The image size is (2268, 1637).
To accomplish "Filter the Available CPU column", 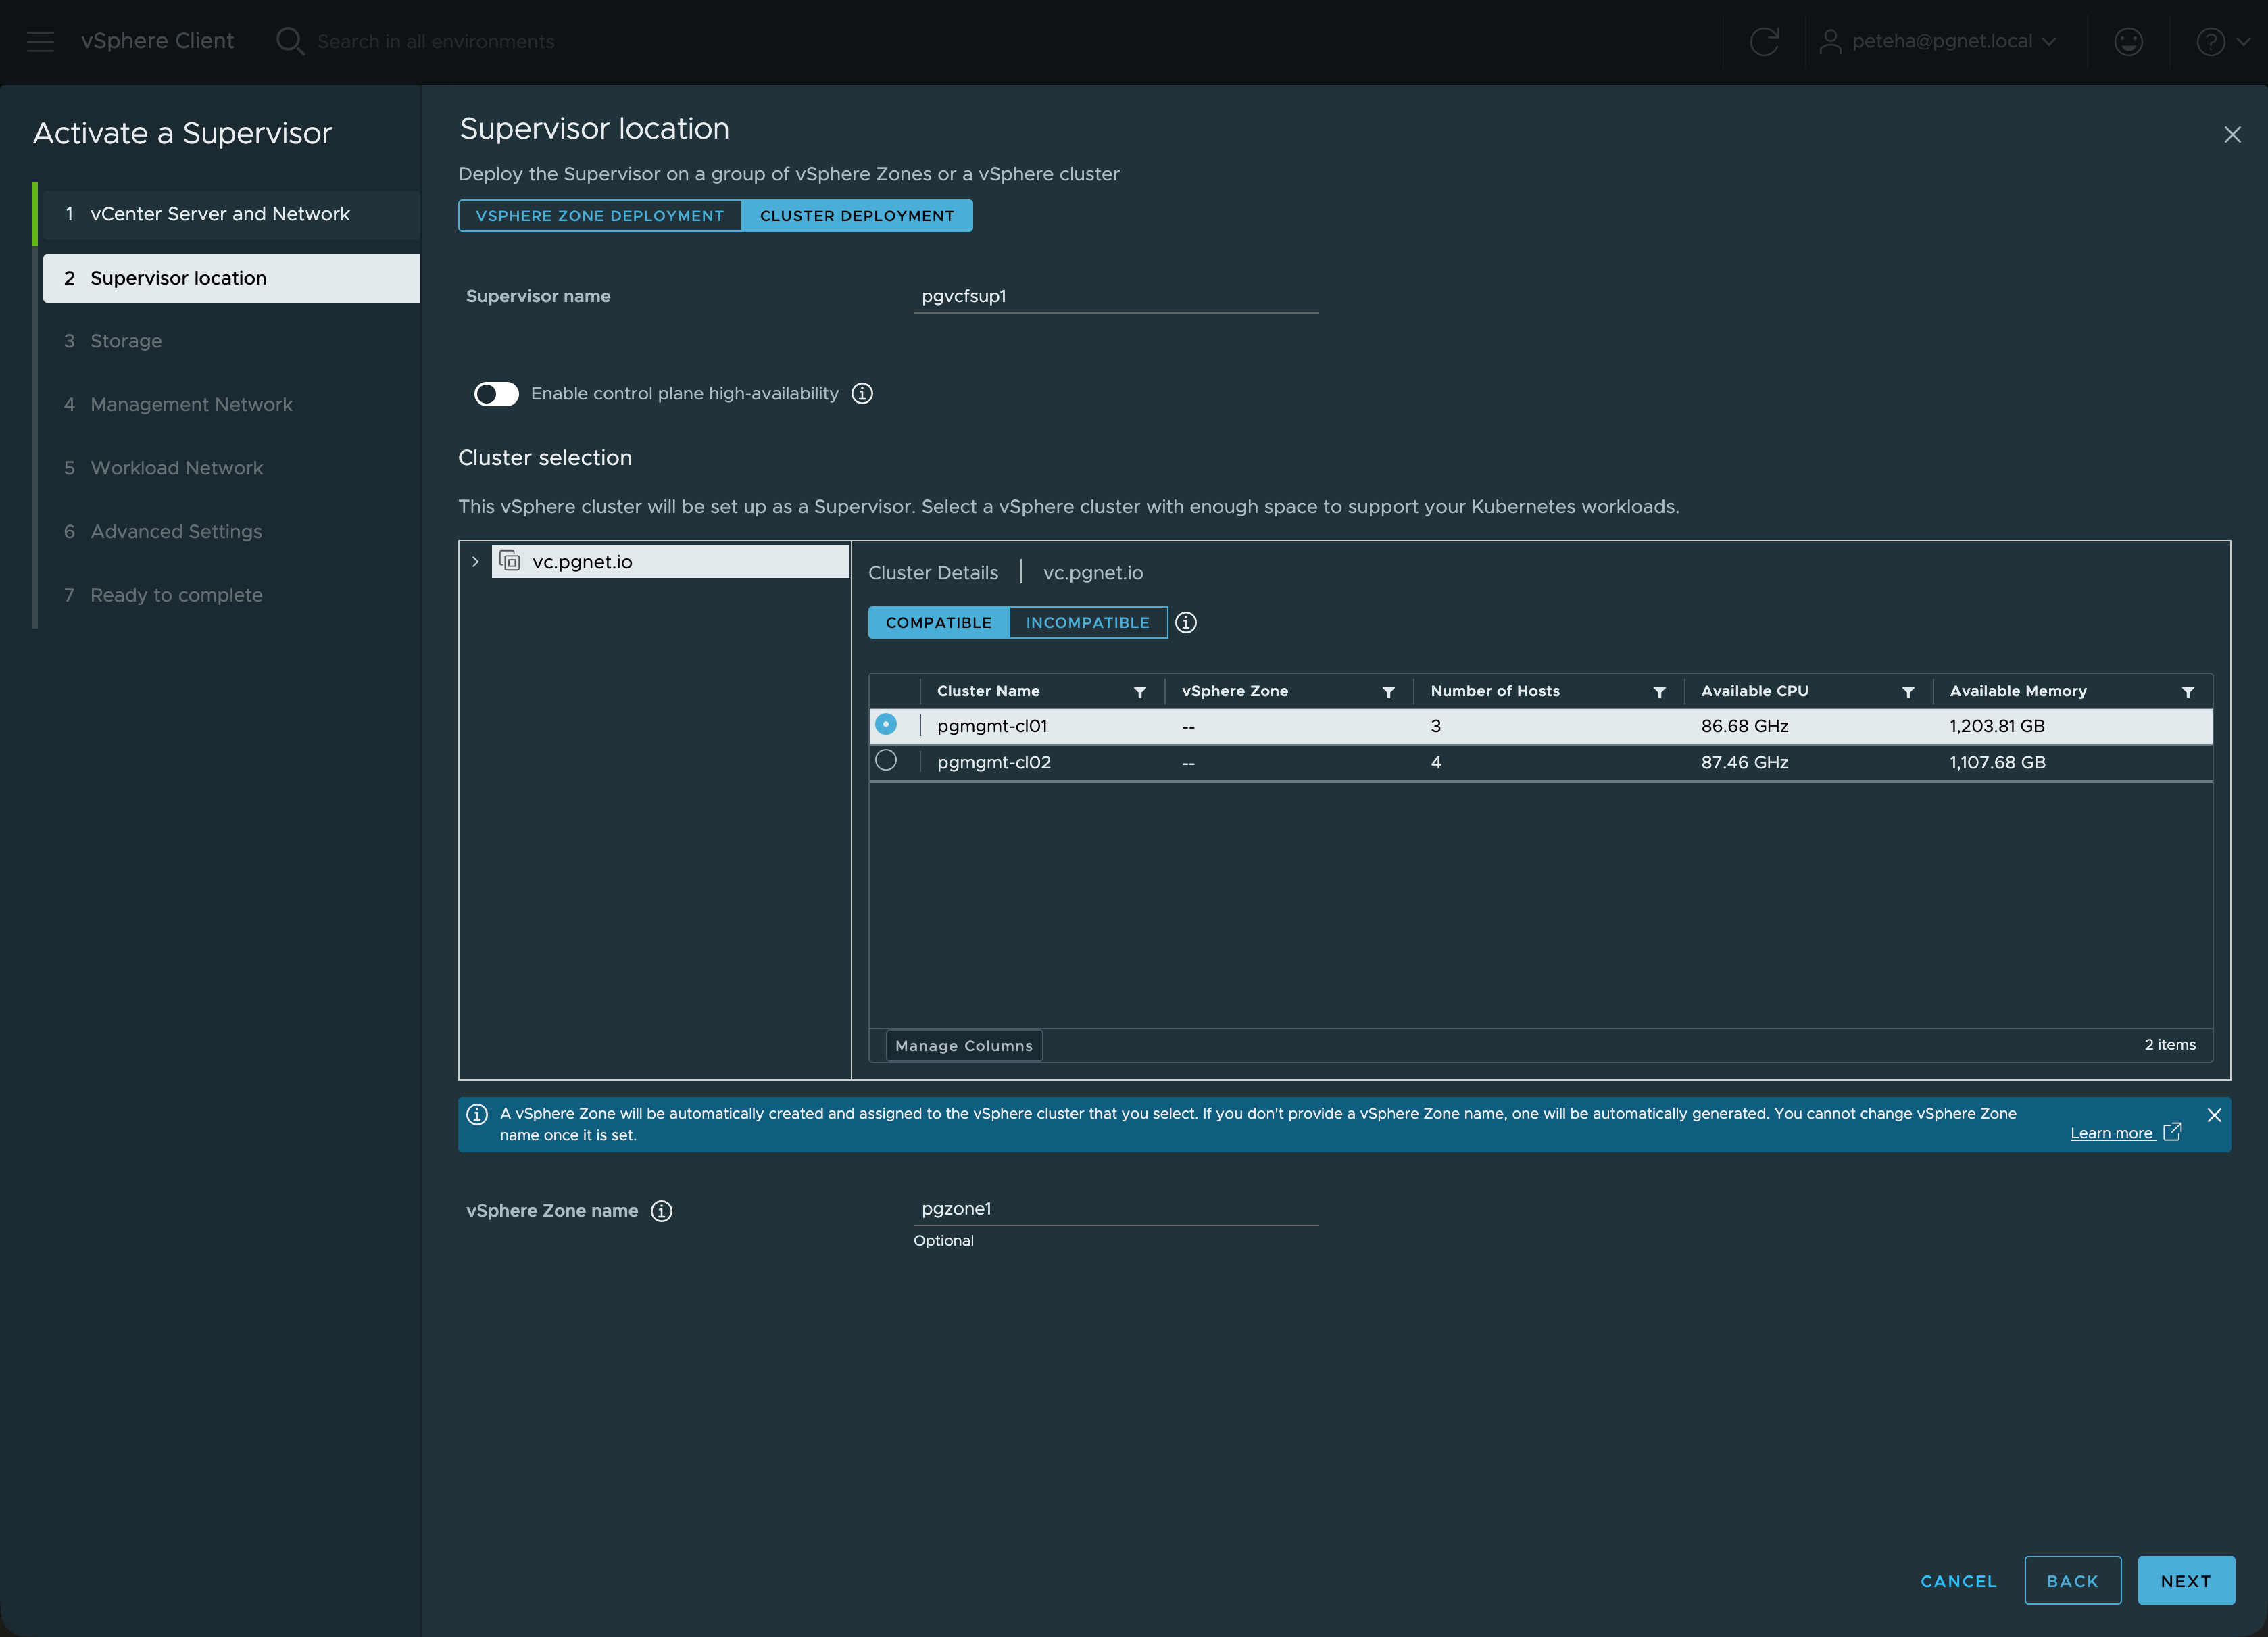I will pos(1908,692).
